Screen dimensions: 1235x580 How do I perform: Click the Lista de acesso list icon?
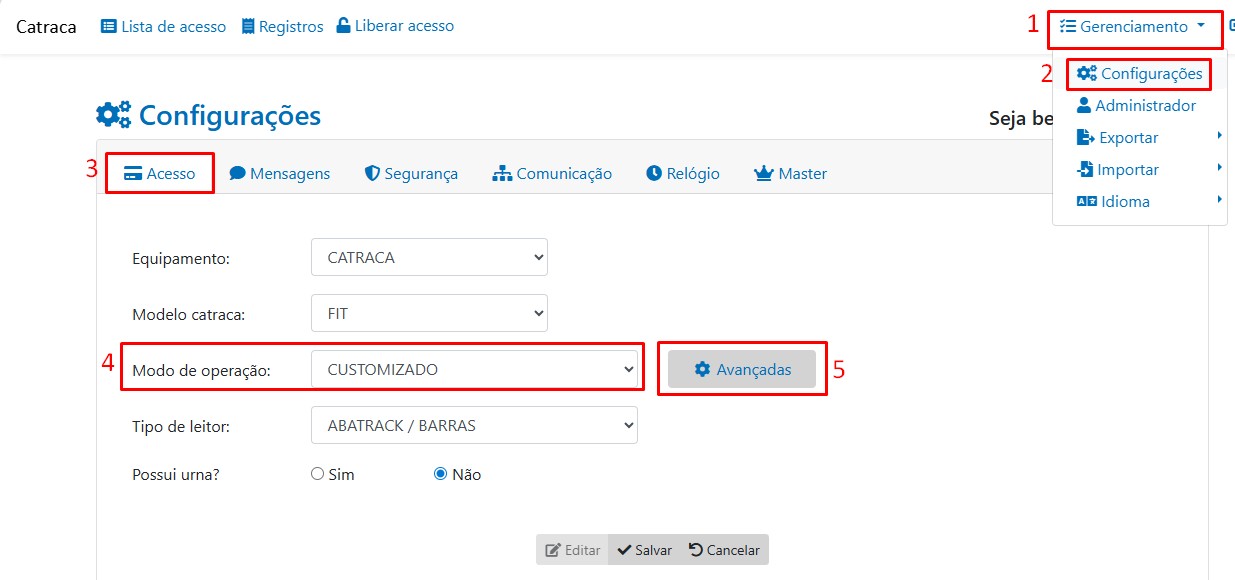point(109,27)
